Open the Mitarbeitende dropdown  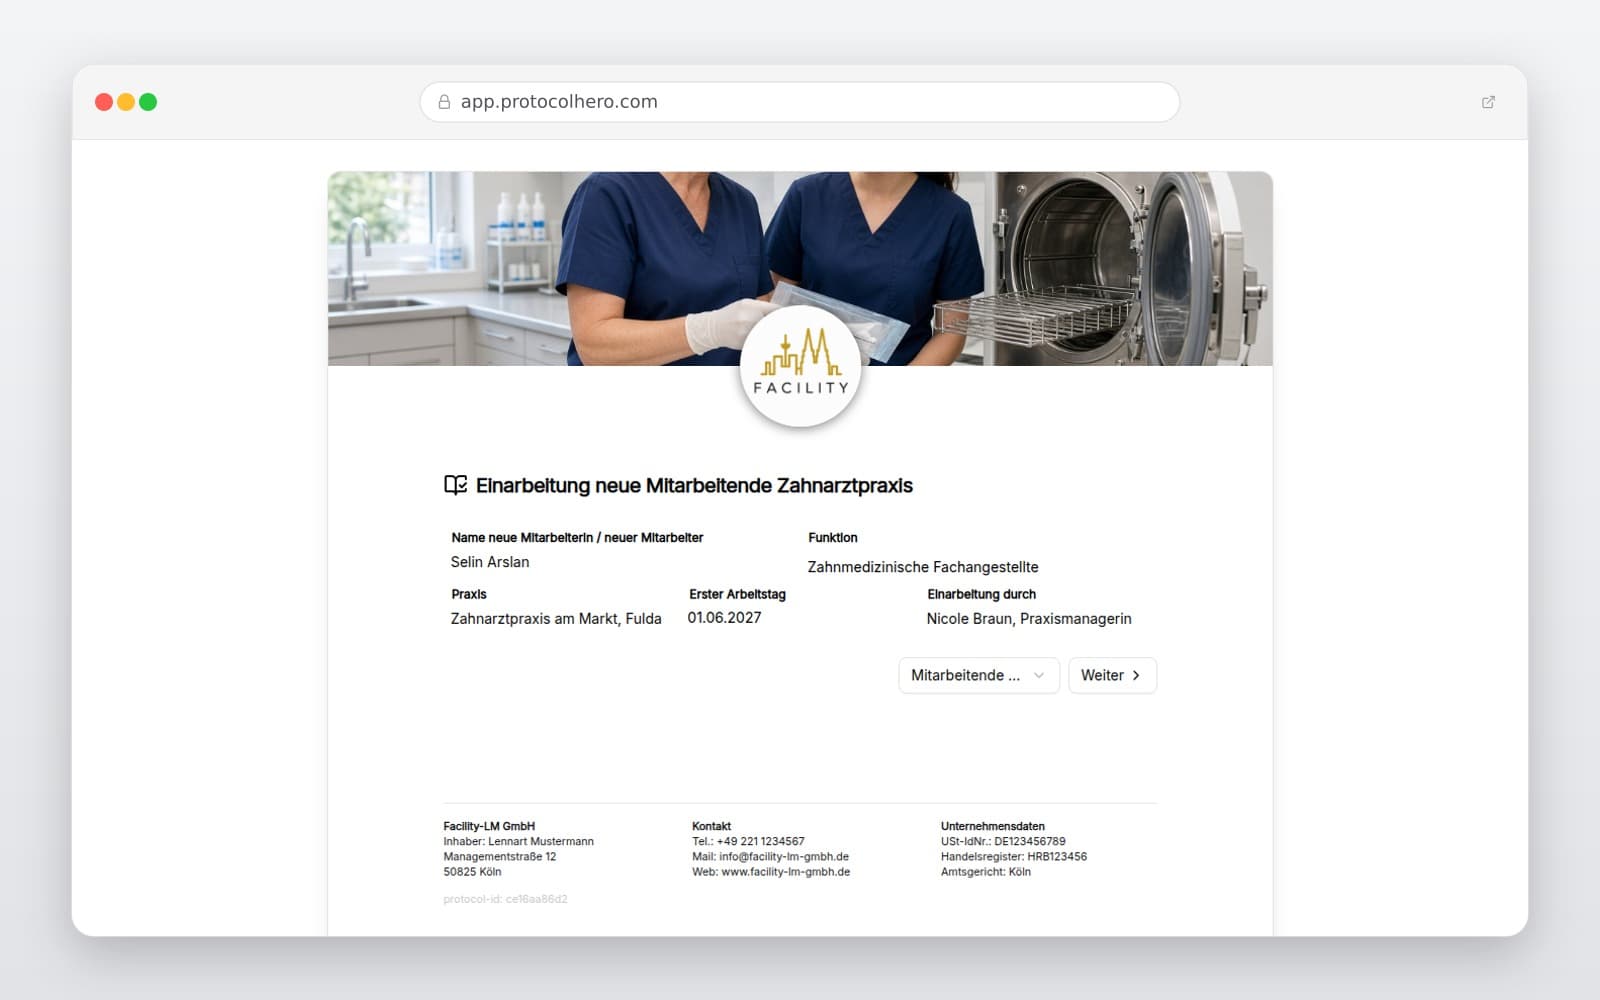coord(978,675)
